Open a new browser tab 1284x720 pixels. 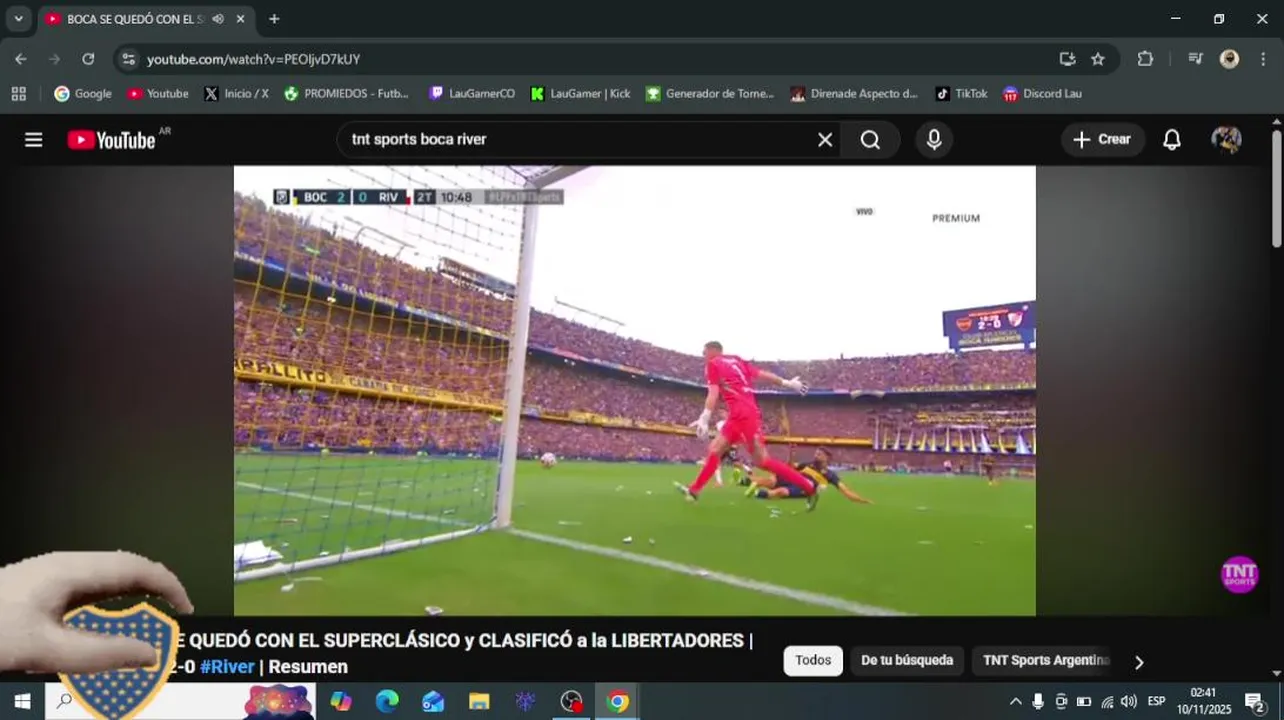pos(274,19)
